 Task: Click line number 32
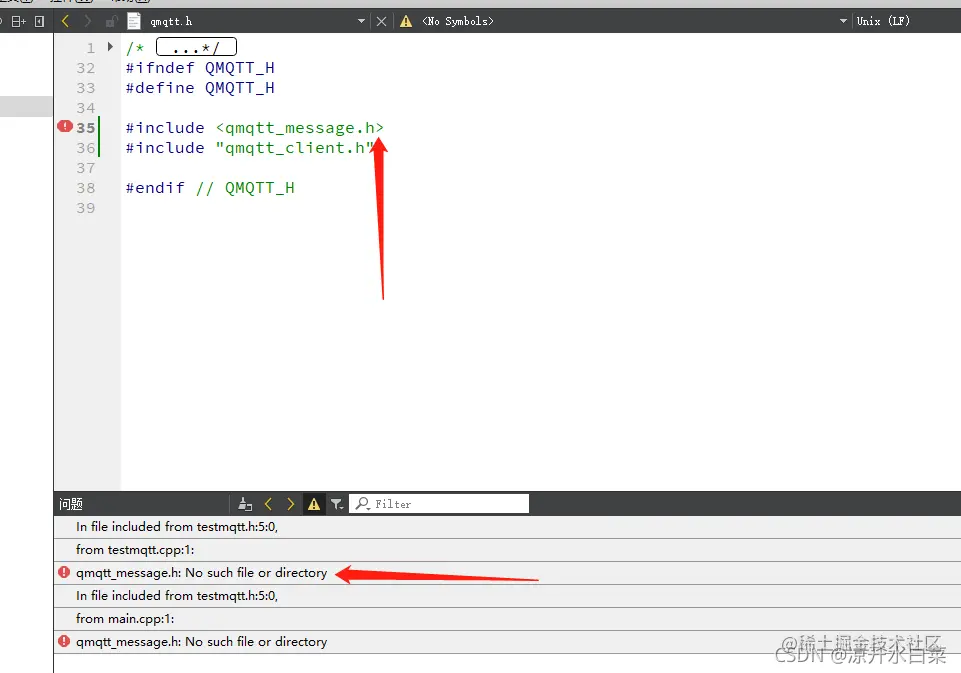click(86, 68)
